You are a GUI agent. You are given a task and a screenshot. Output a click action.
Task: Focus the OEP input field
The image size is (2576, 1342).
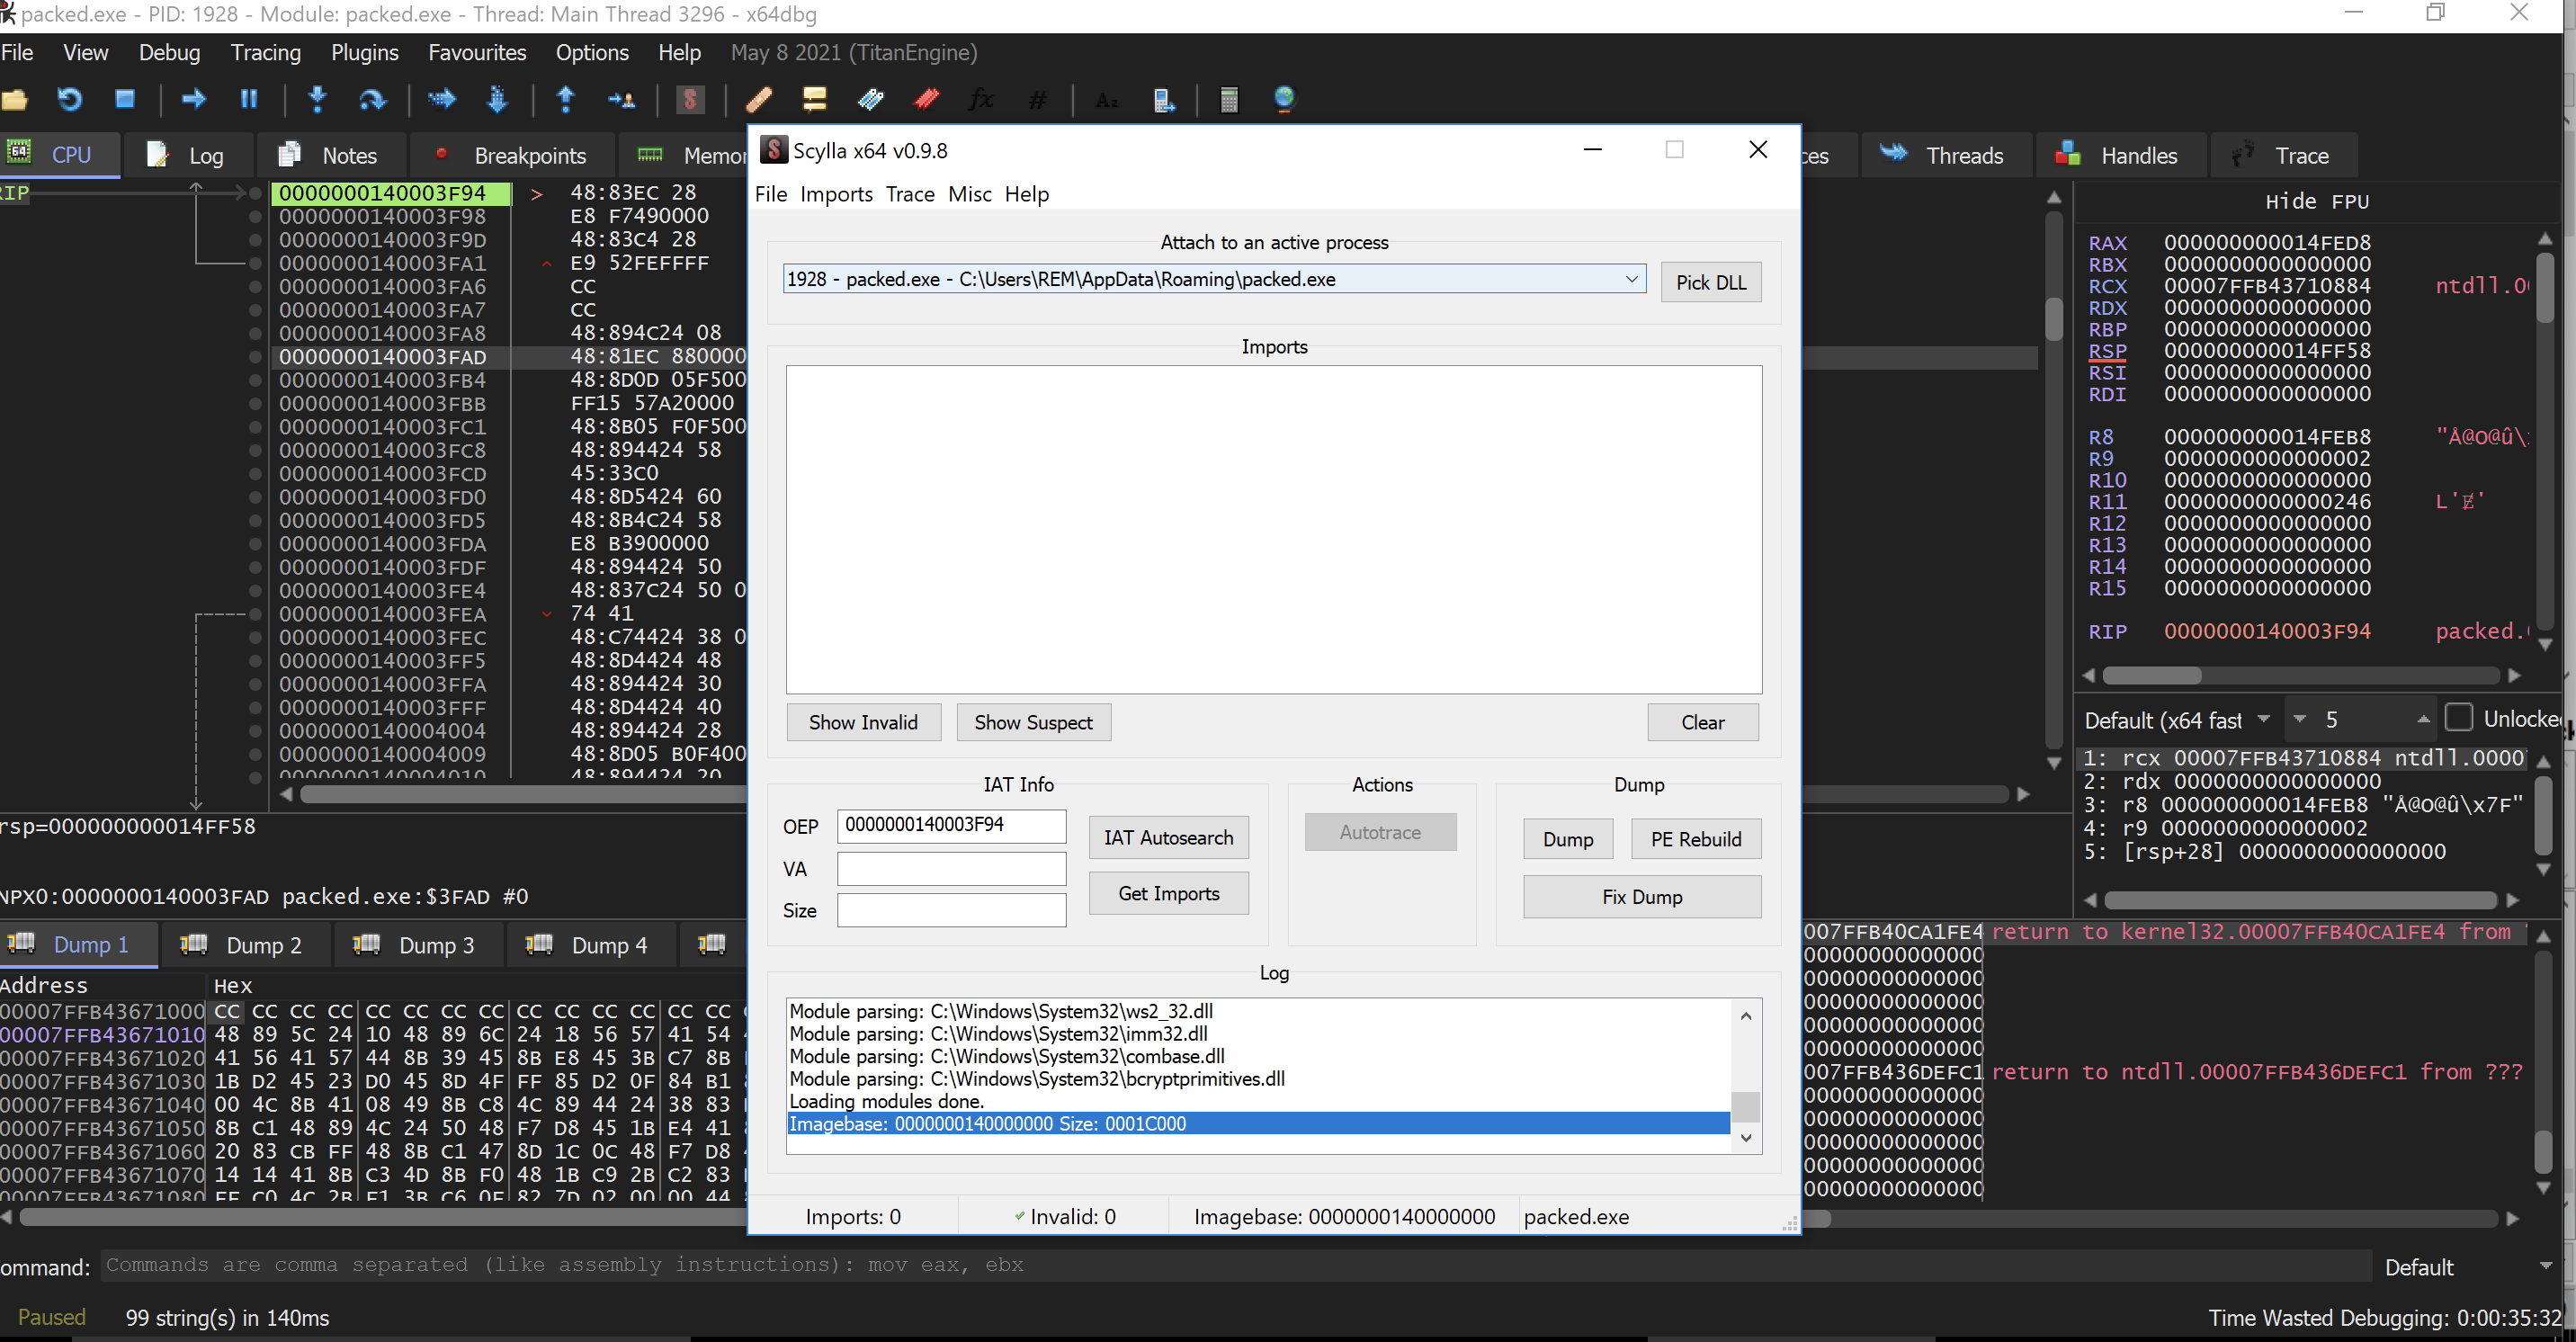951,825
